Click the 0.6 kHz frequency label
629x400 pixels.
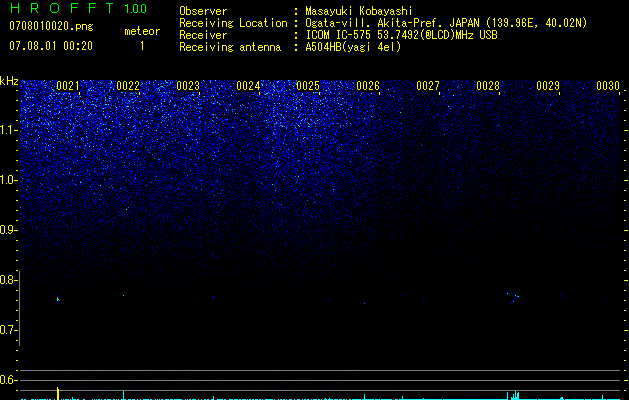coord(9,380)
